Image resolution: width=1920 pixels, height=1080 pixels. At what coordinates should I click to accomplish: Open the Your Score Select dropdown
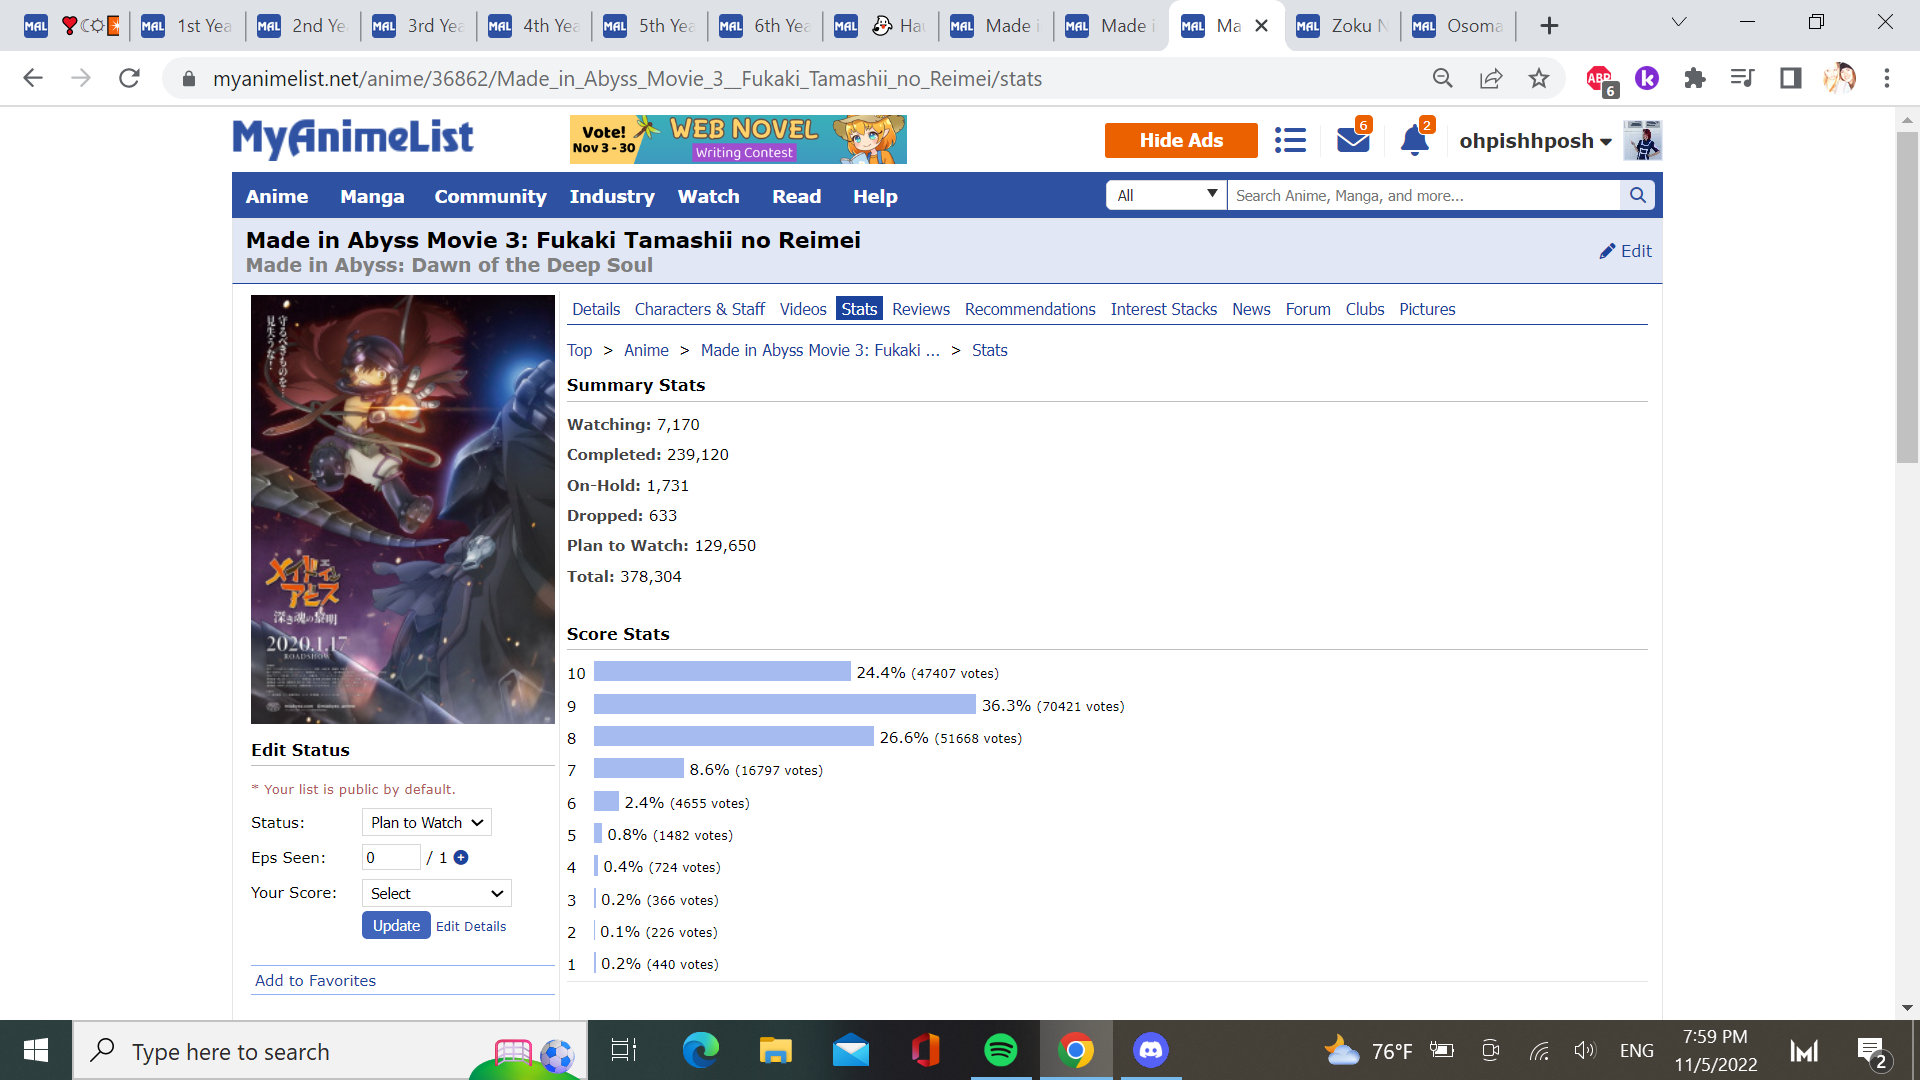(x=437, y=893)
